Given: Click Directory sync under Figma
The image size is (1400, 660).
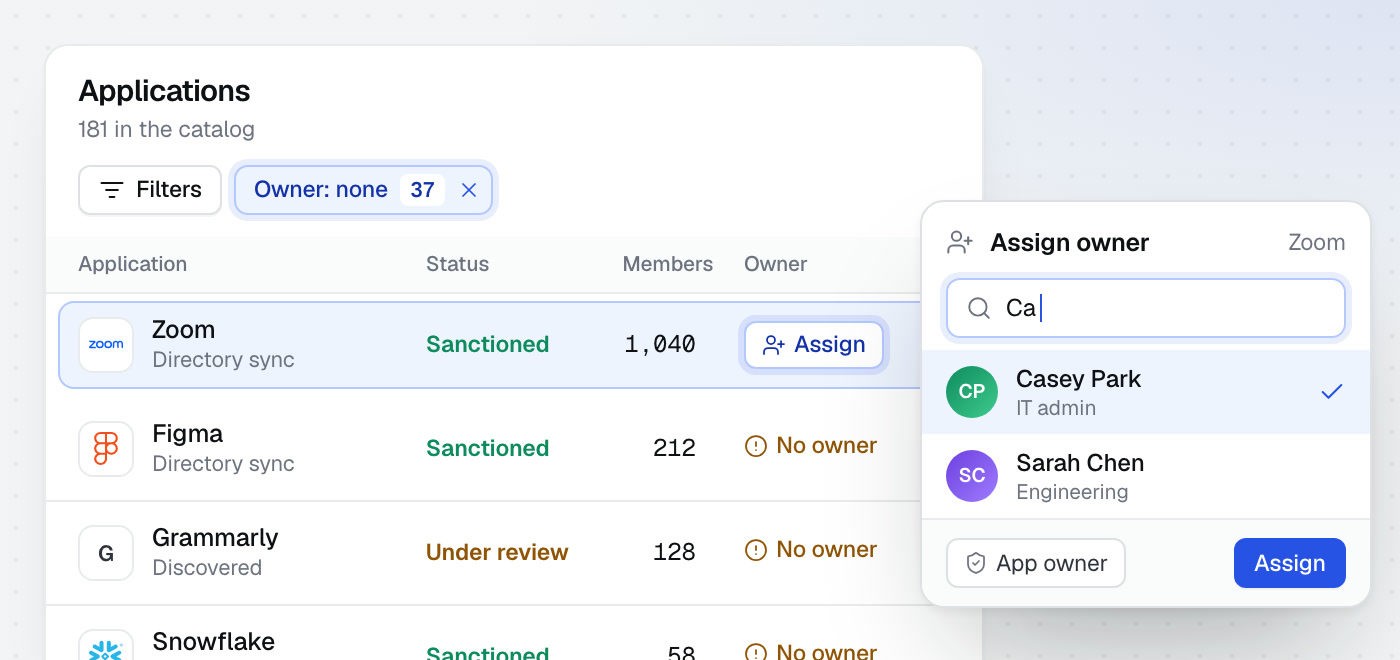Looking at the screenshot, I should [223, 464].
